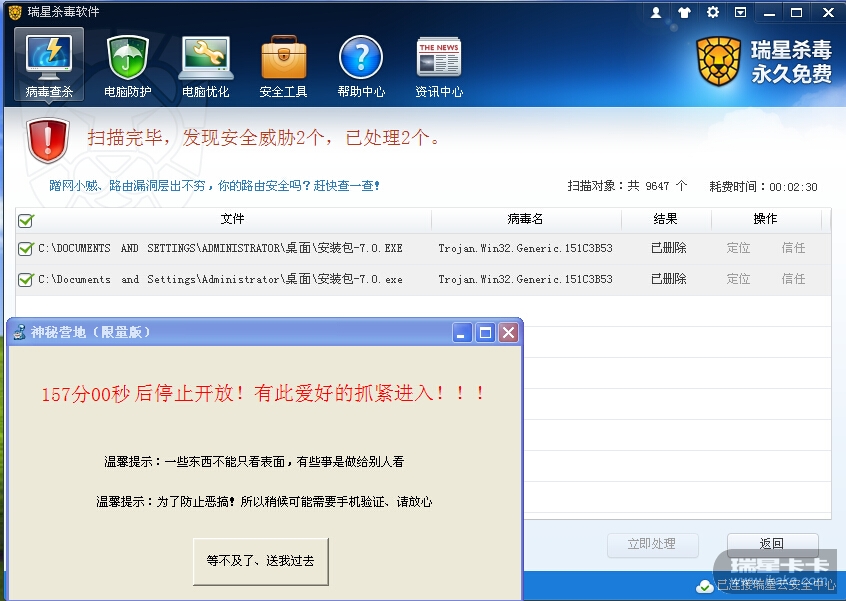This screenshot has width=846, height=601.
Task: Click the user account icon in title bar
Action: [656, 12]
